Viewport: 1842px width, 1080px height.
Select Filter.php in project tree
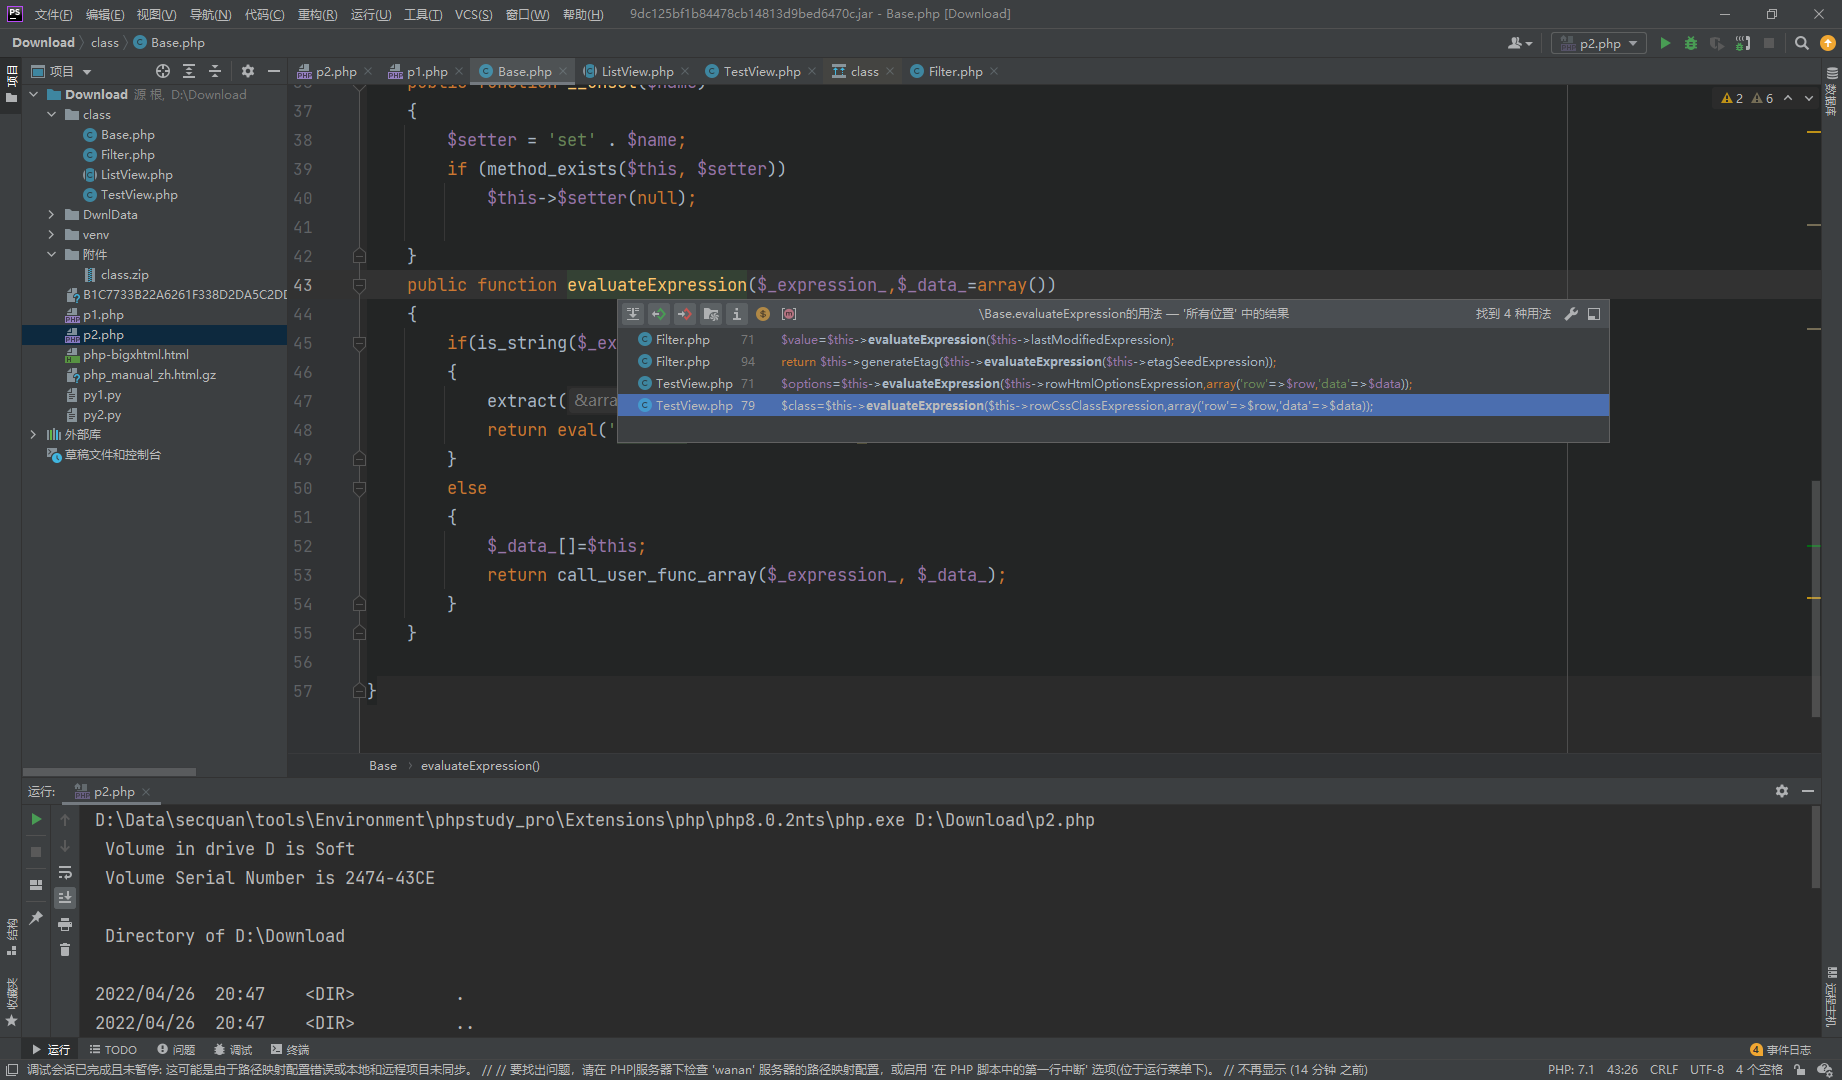(127, 154)
